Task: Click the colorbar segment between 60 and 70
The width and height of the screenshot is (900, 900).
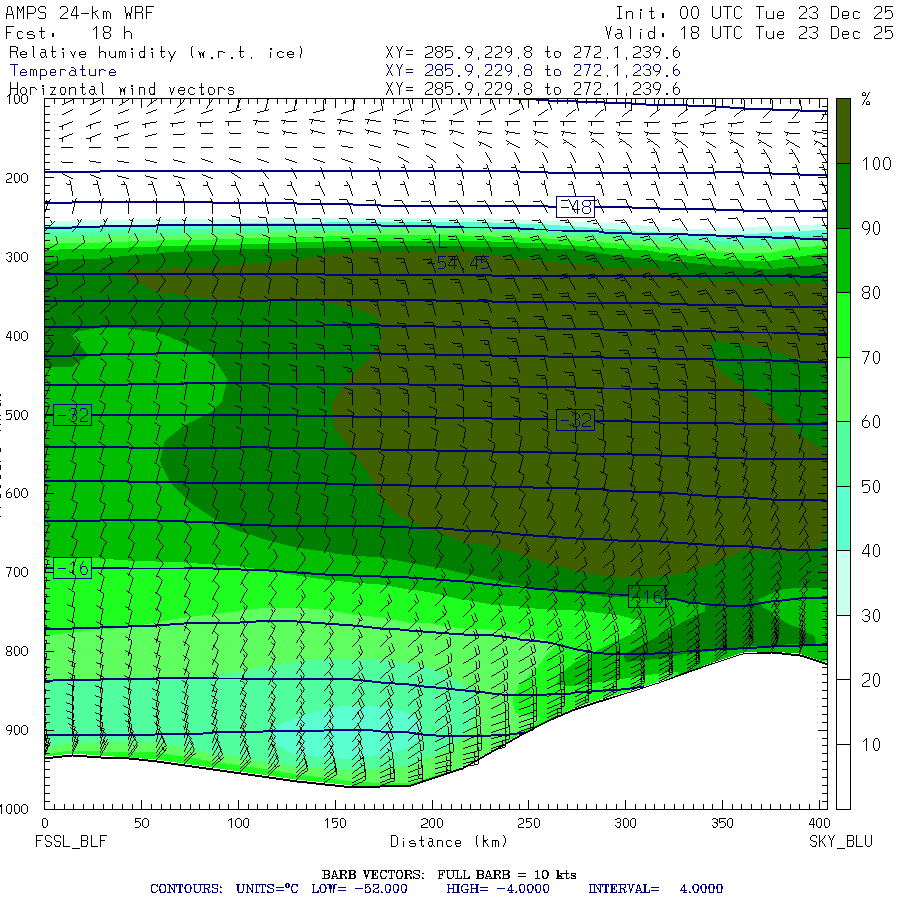Action: point(843,389)
